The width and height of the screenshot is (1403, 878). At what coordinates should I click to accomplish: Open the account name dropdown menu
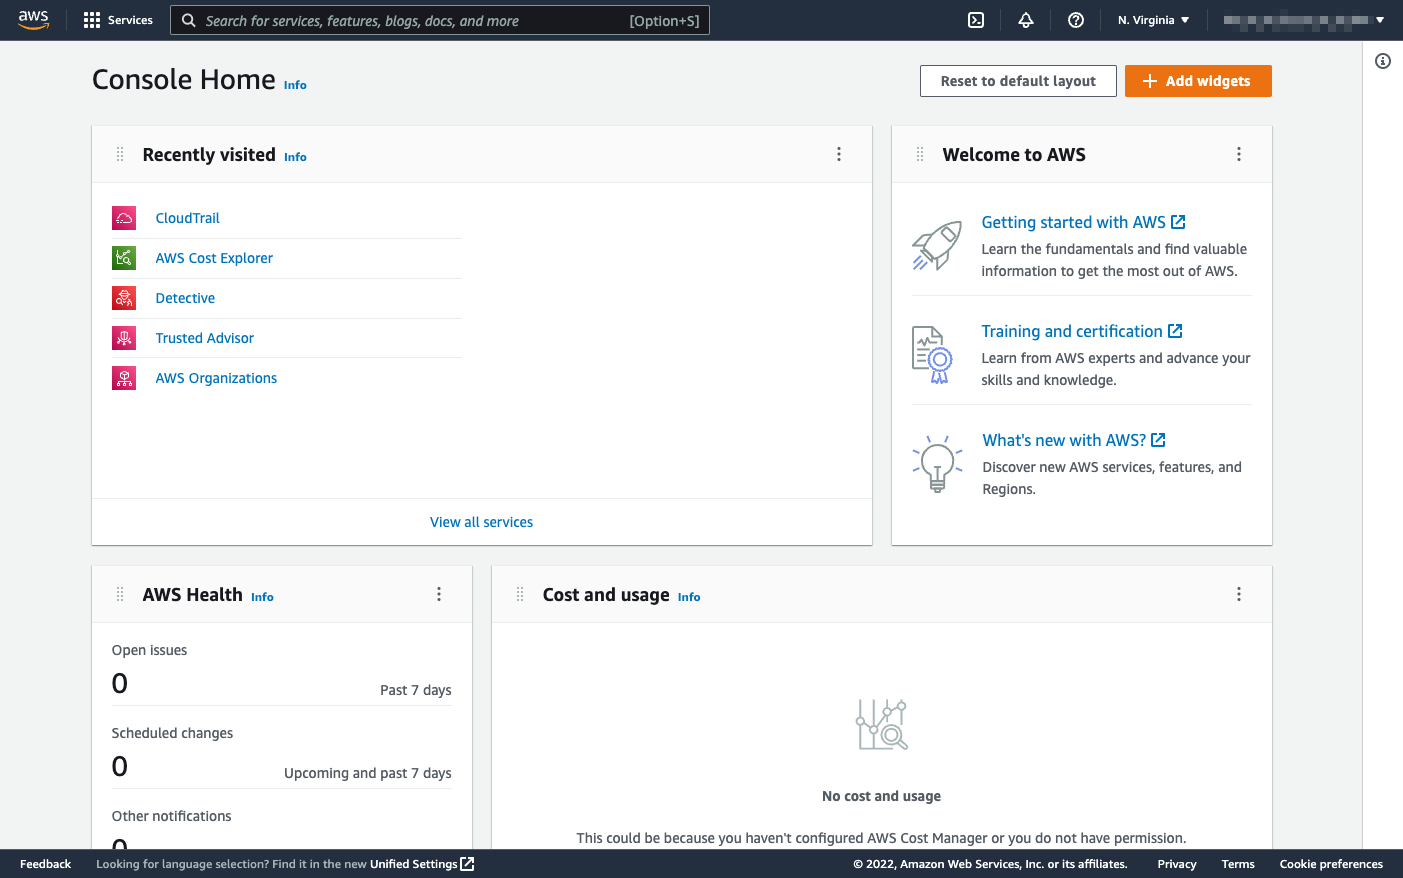coord(1300,19)
